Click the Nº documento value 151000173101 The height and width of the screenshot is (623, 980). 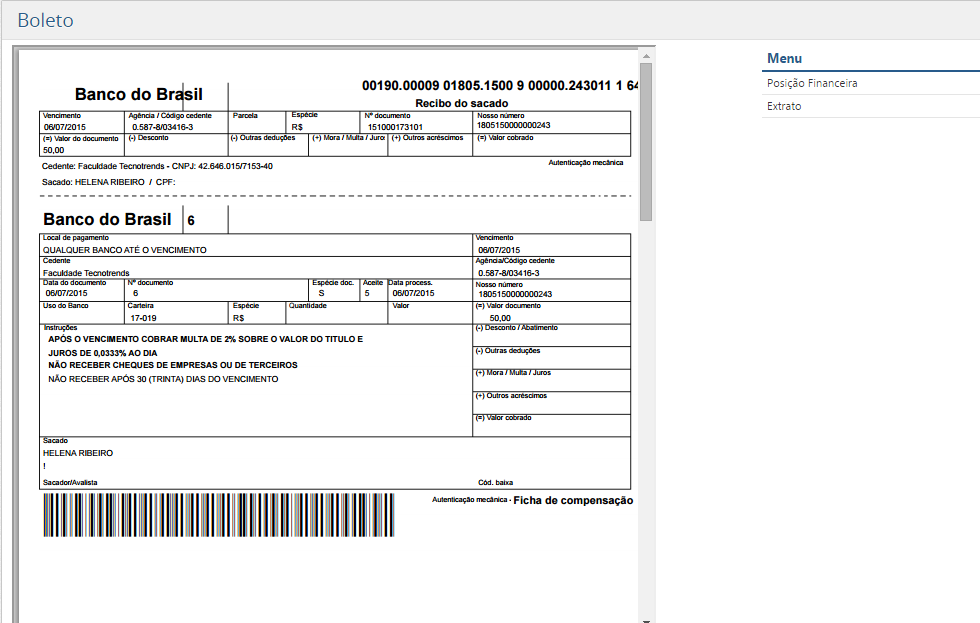395,127
